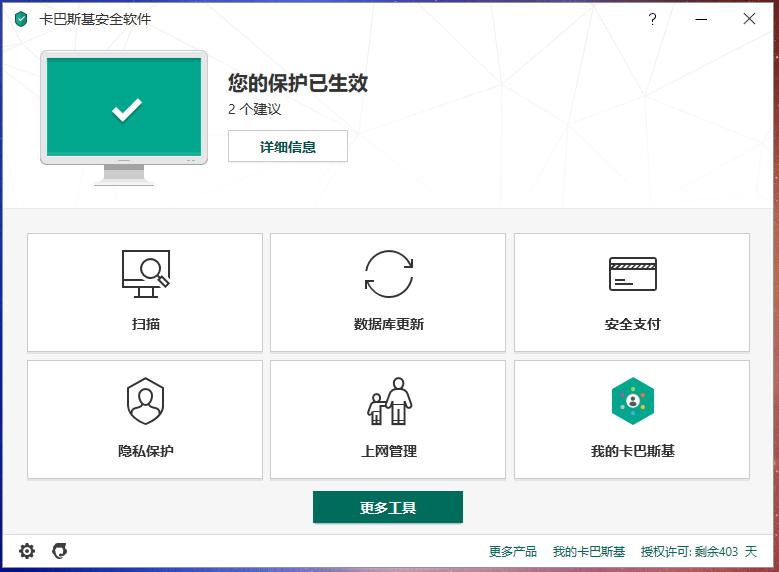Viewport: 779px width, 572px height.
Task: Click the Kaspersky shield logo in the title bar
Action: tap(21, 19)
